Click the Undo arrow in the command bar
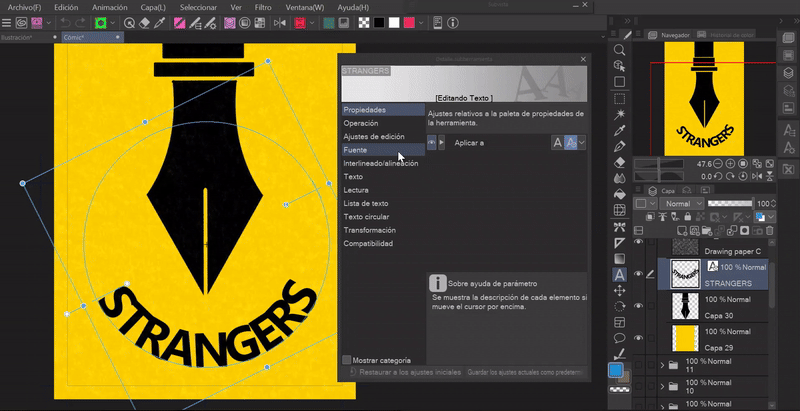The width and height of the screenshot is (800, 411). pos(65,23)
